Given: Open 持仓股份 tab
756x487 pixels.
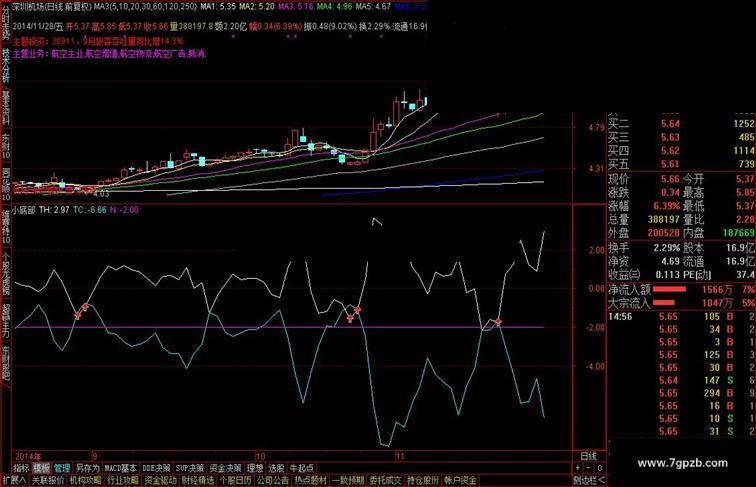Looking at the screenshot, I should pyautogui.click(x=423, y=480).
